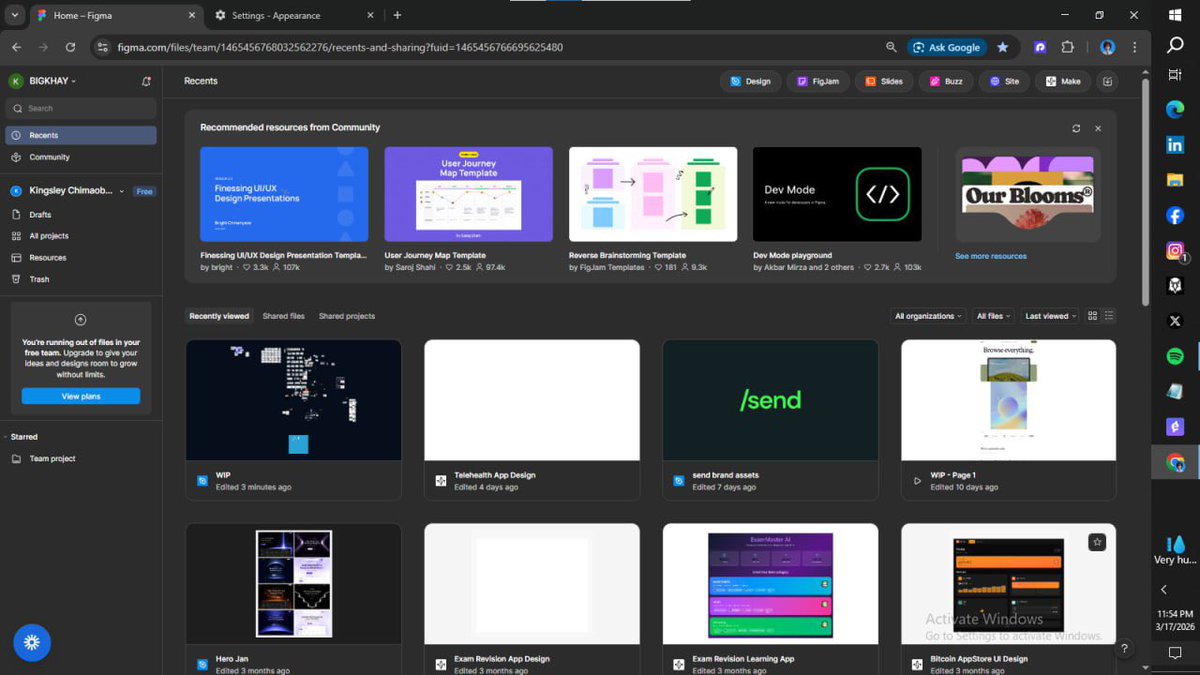
Task: Open the X app from the taskbar
Action: [x=1175, y=321]
